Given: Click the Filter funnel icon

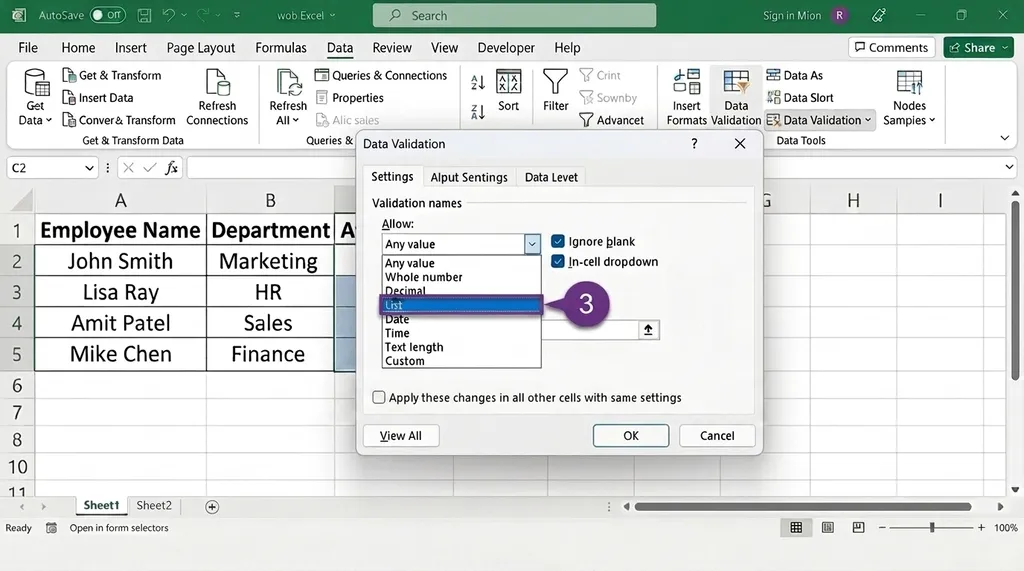Looking at the screenshot, I should (x=555, y=82).
